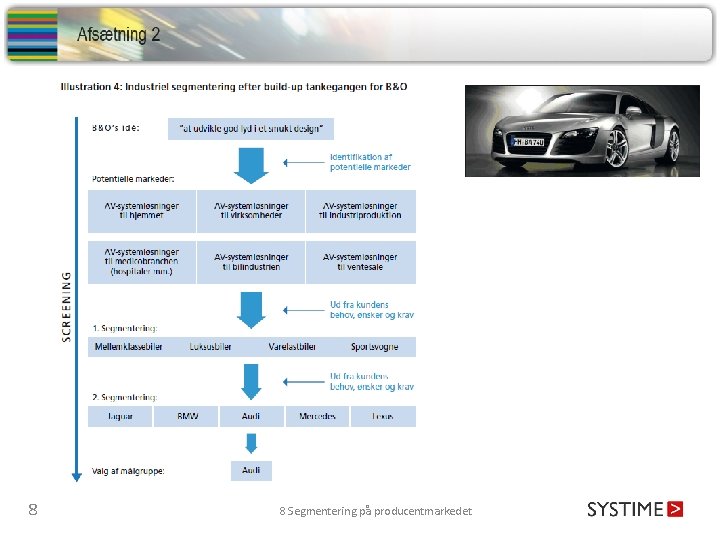The image size is (720, 540).
Task: Click the silver Audi R8 car photo
Action: point(582,131)
